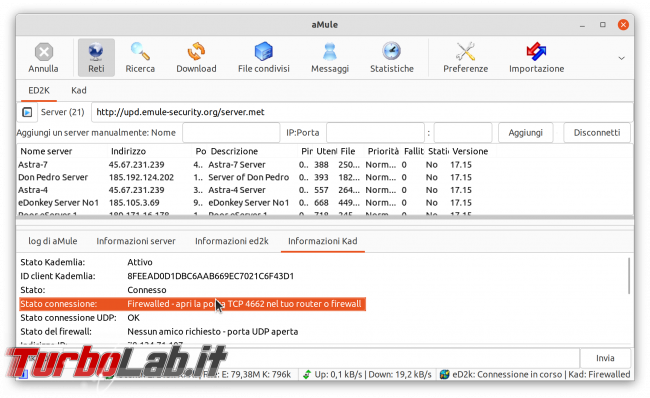650x398 pixels.
Task: Click the Kad info panel scrollbar
Action: pyautogui.click(x=629, y=276)
